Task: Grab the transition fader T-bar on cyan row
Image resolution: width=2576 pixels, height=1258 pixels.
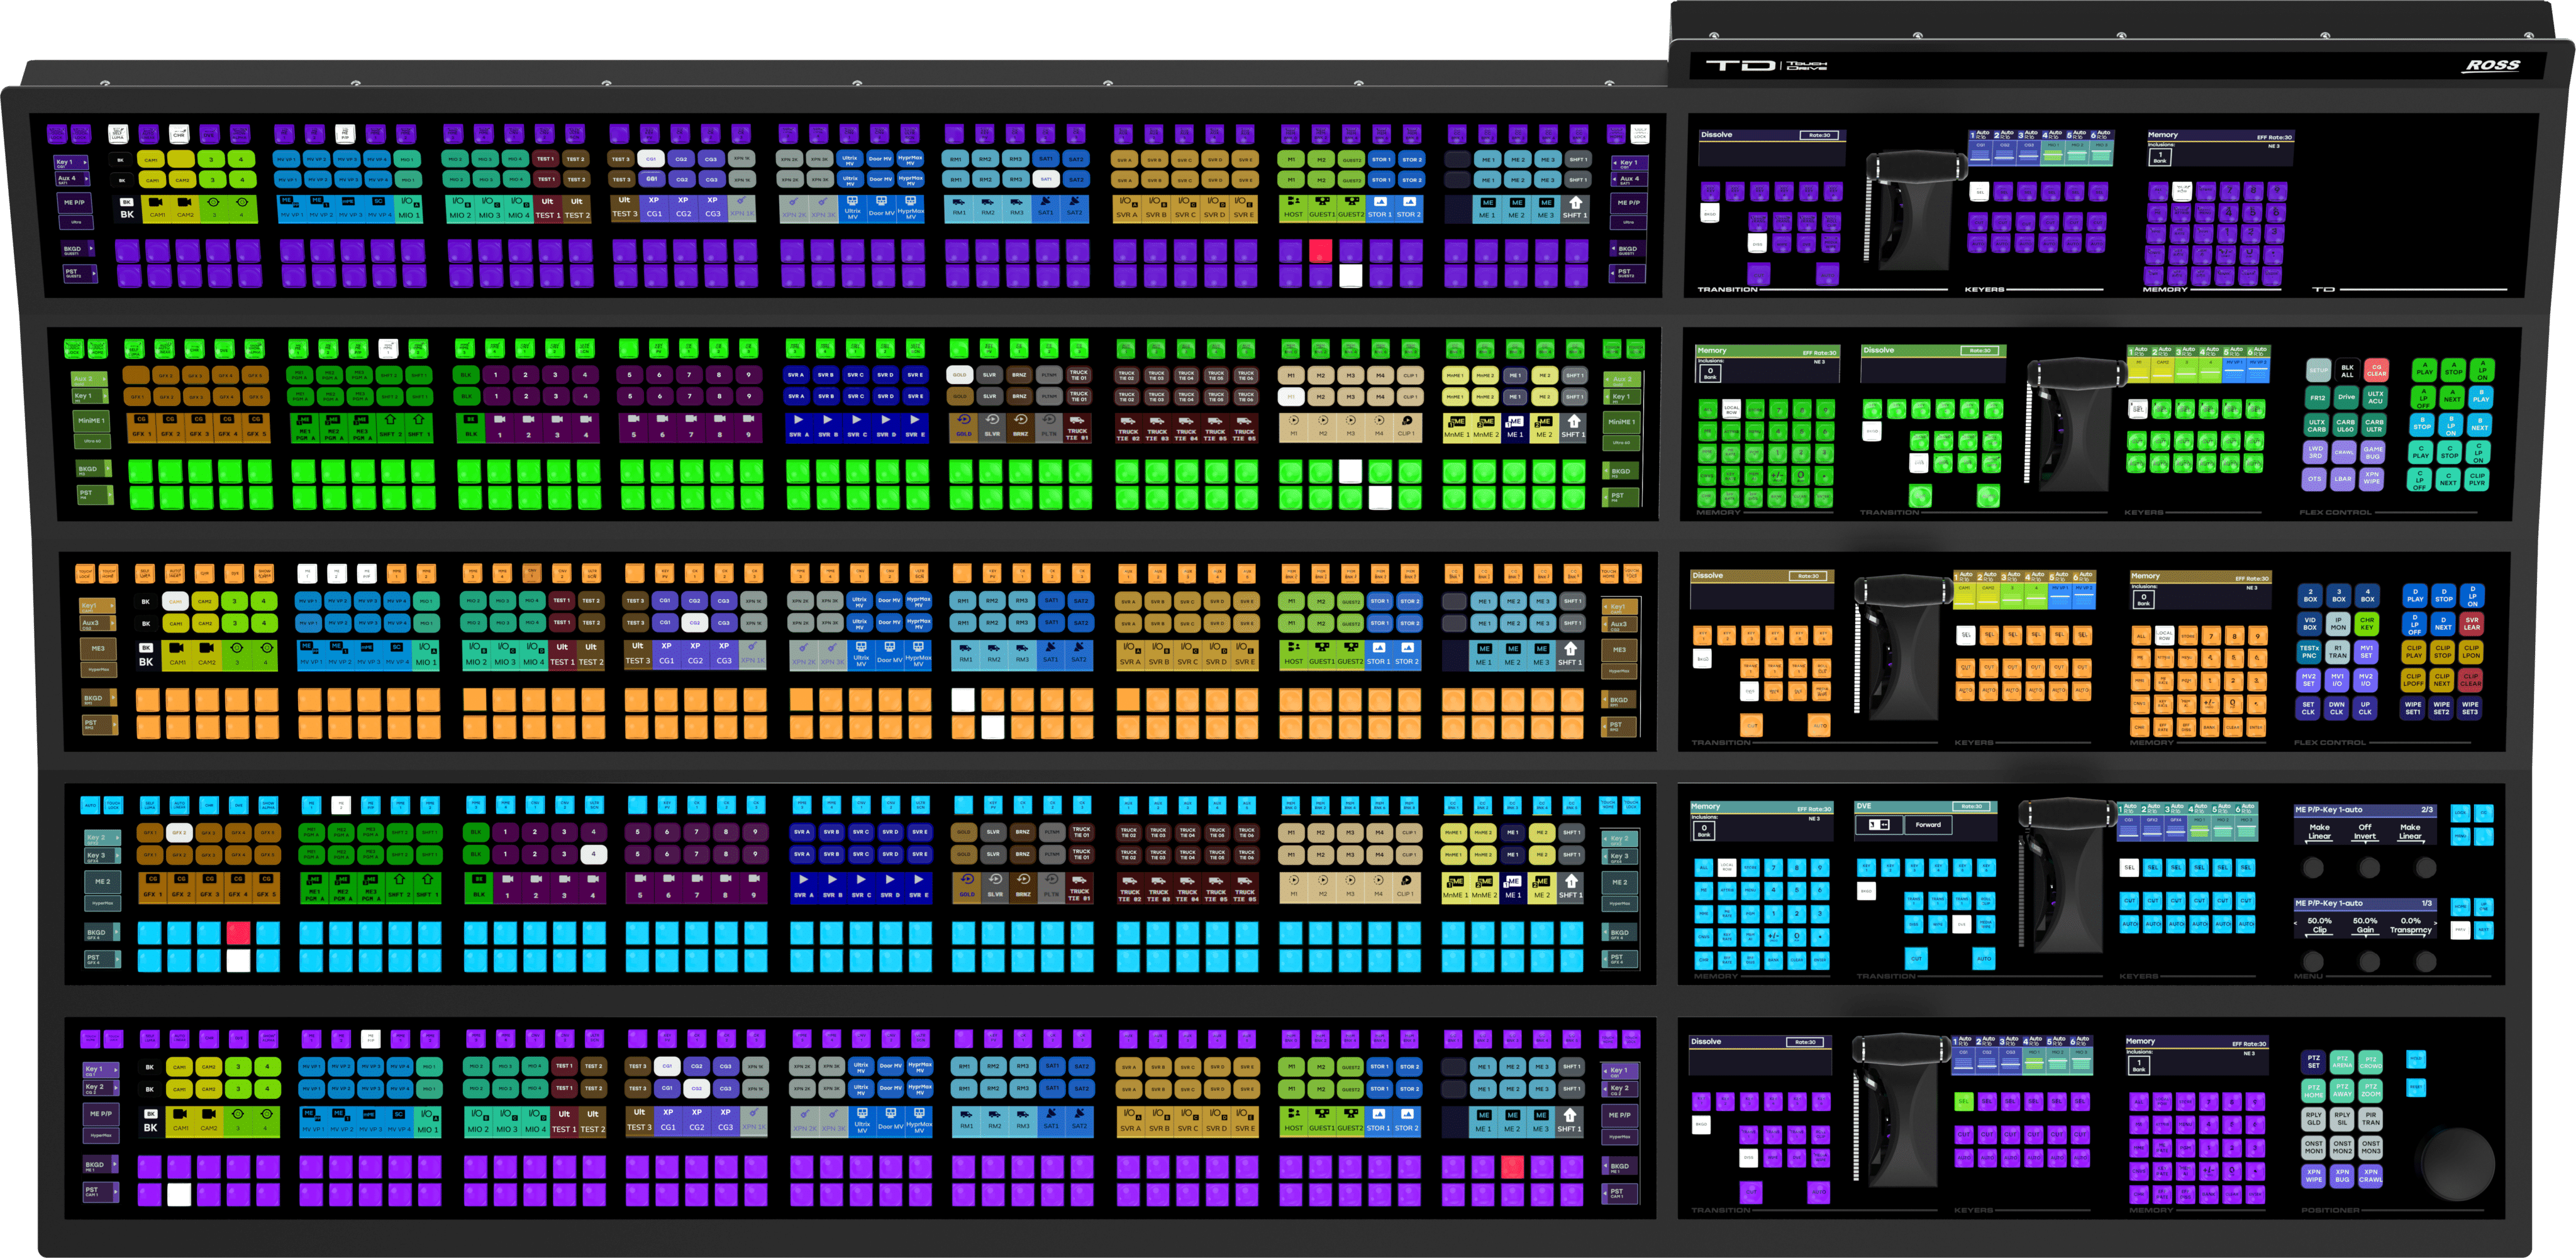Action: click(x=2067, y=814)
